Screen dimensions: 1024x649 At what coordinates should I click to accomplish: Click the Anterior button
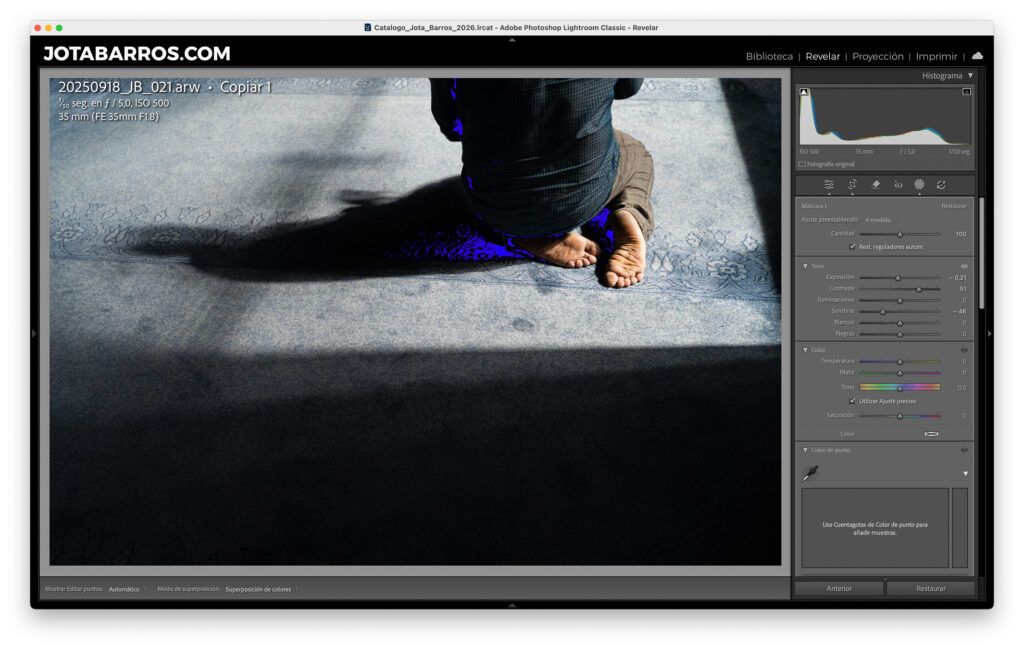[x=839, y=588]
